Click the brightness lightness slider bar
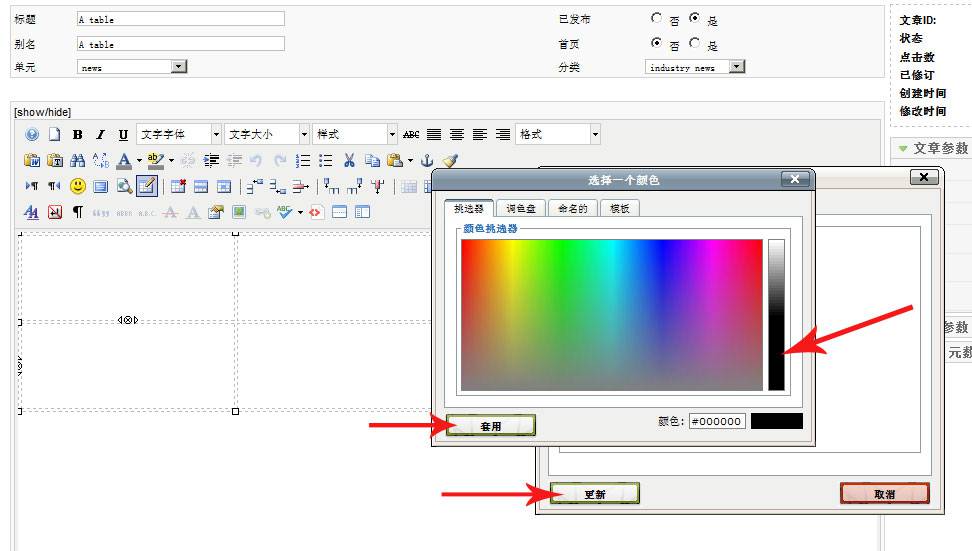 tap(776, 315)
